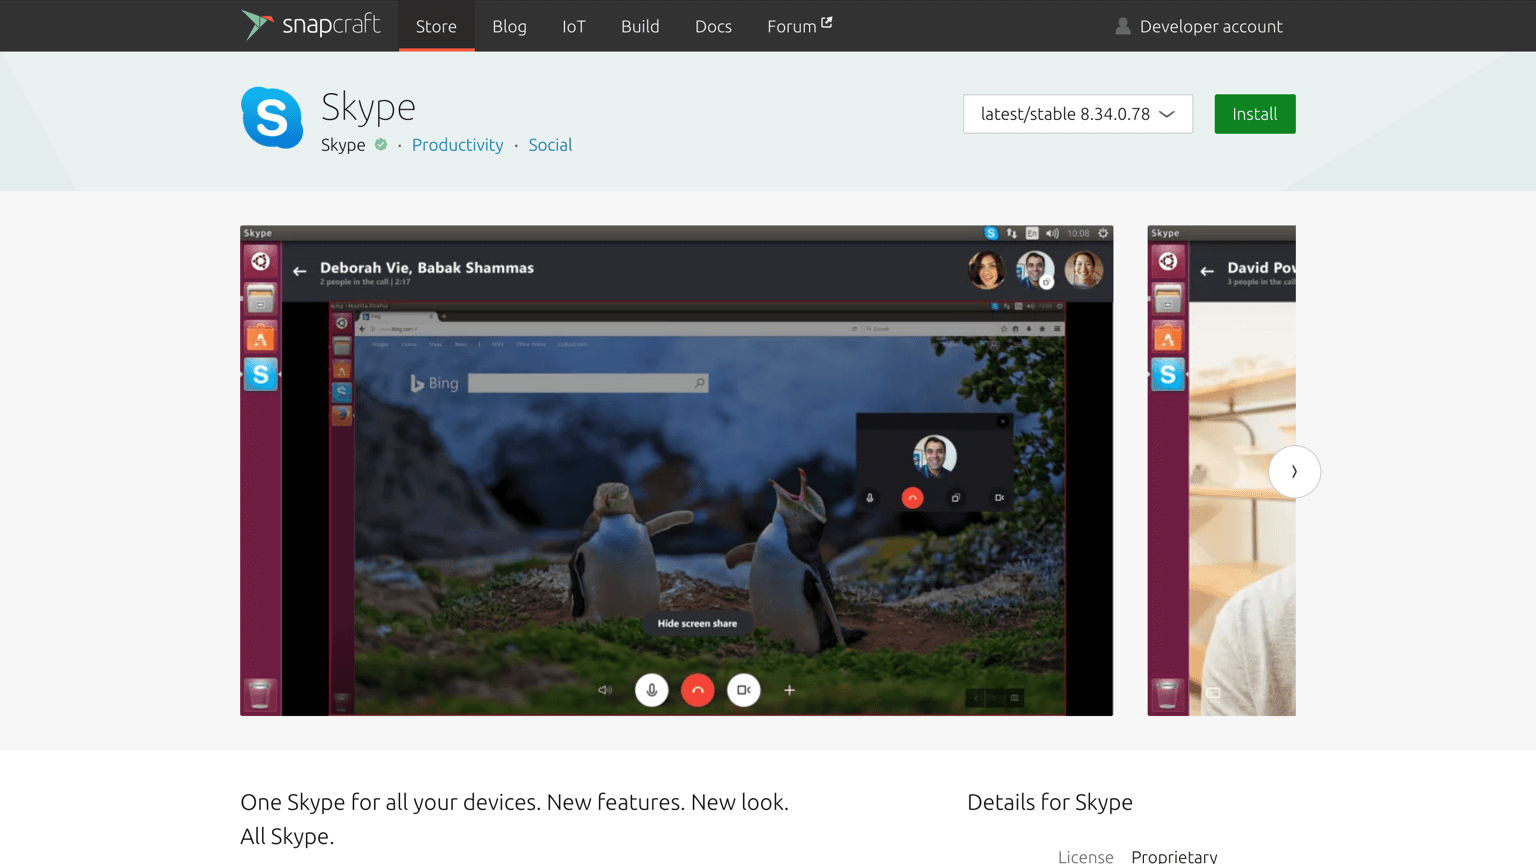Screen dimensions: 1536x864
Task: Click the Ubuntu Software icon in first screenshot
Action: pyautogui.click(x=260, y=337)
